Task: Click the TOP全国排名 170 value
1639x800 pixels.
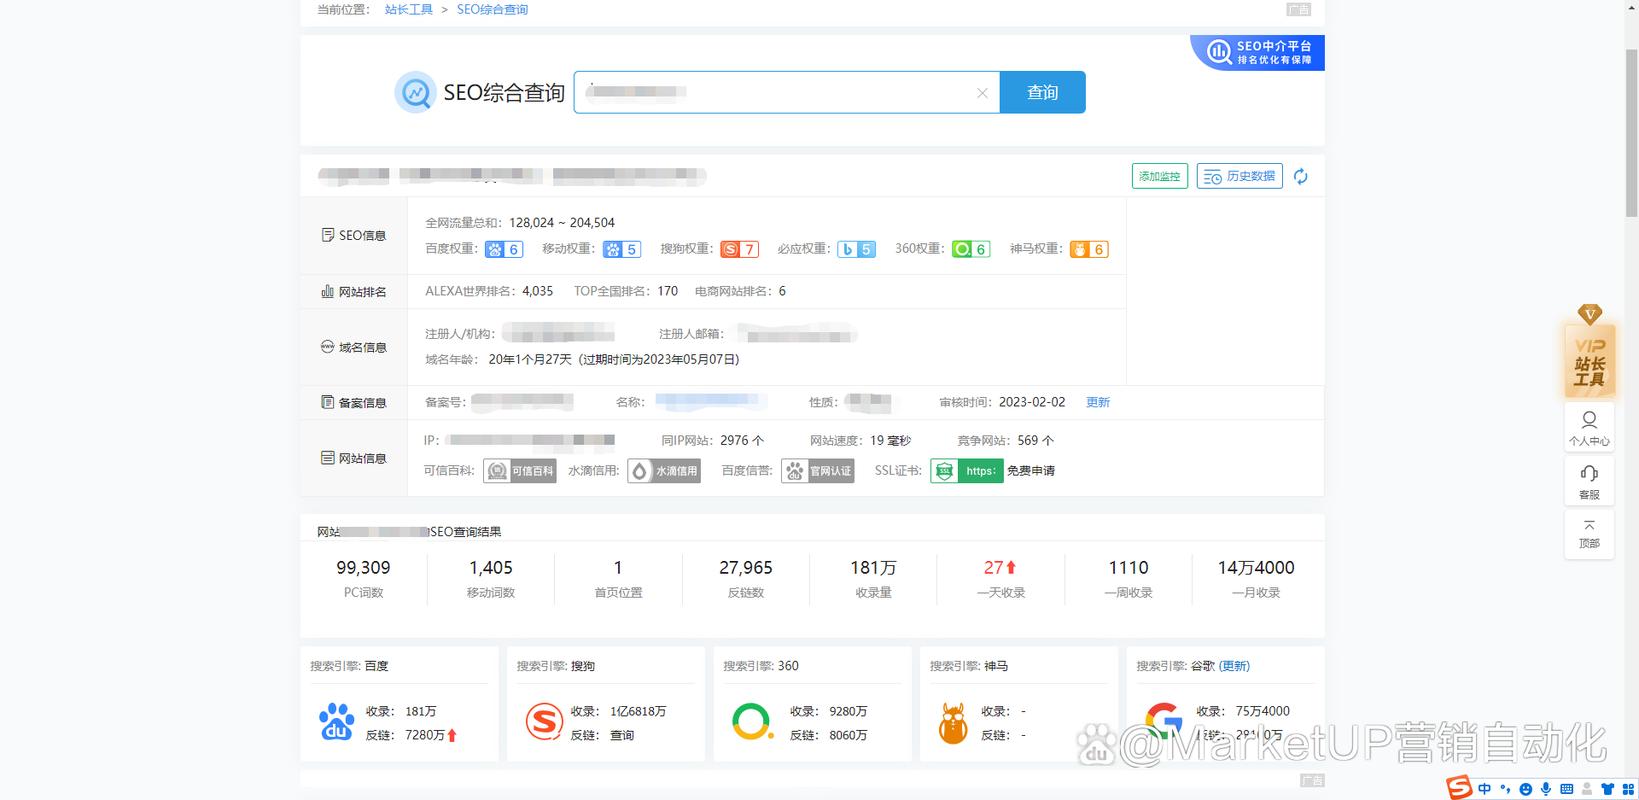Action: pyautogui.click(x=668, y=291)
